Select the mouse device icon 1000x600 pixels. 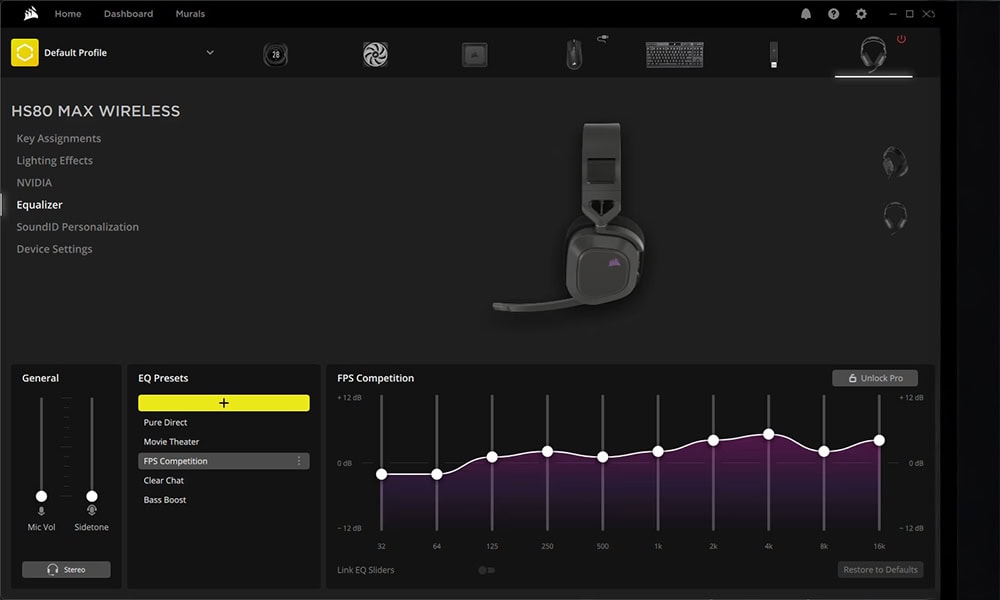pyautogui.click(x=574, y=54)
